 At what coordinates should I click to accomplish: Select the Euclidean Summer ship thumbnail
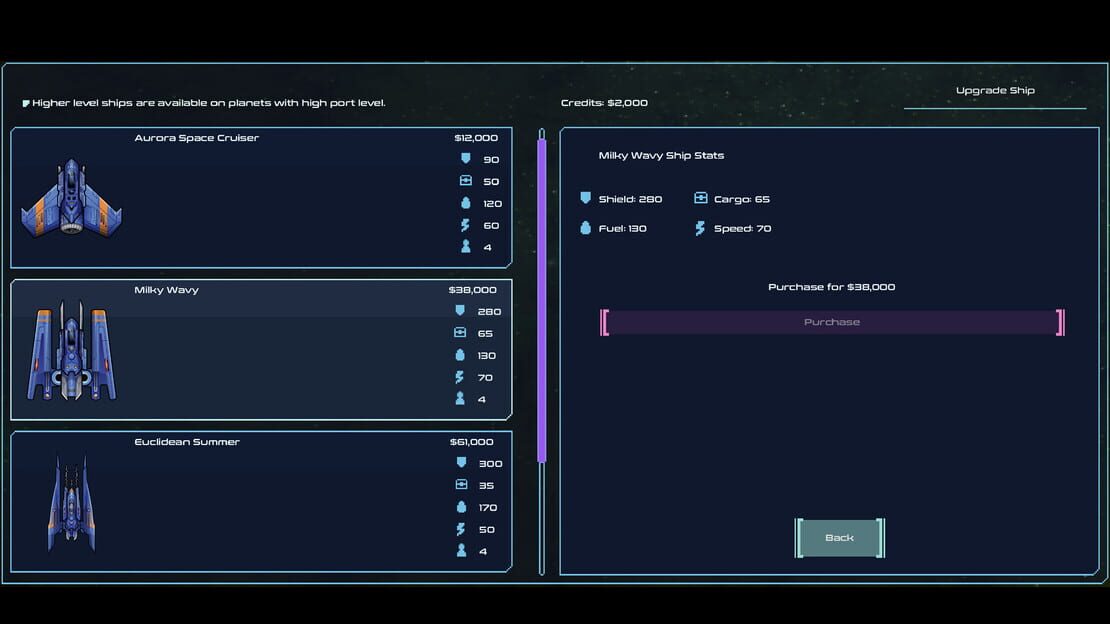pos(71,502)
